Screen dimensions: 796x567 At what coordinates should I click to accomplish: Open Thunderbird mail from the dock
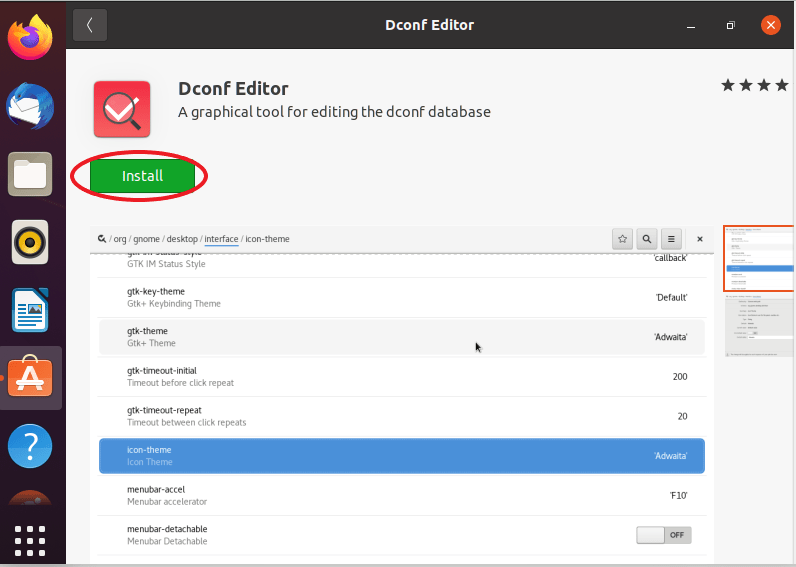click(30, 106)
